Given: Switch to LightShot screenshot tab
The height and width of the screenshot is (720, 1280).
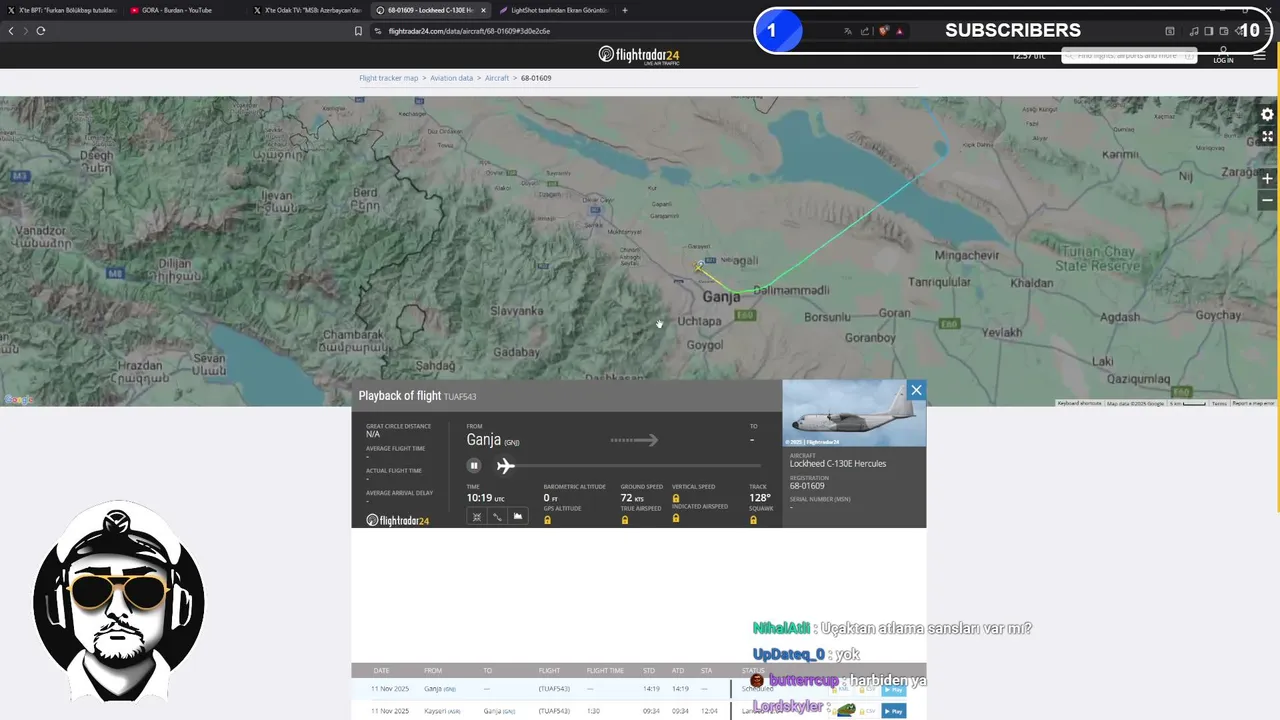Looking at the screenshot, I should coord(553,10).
